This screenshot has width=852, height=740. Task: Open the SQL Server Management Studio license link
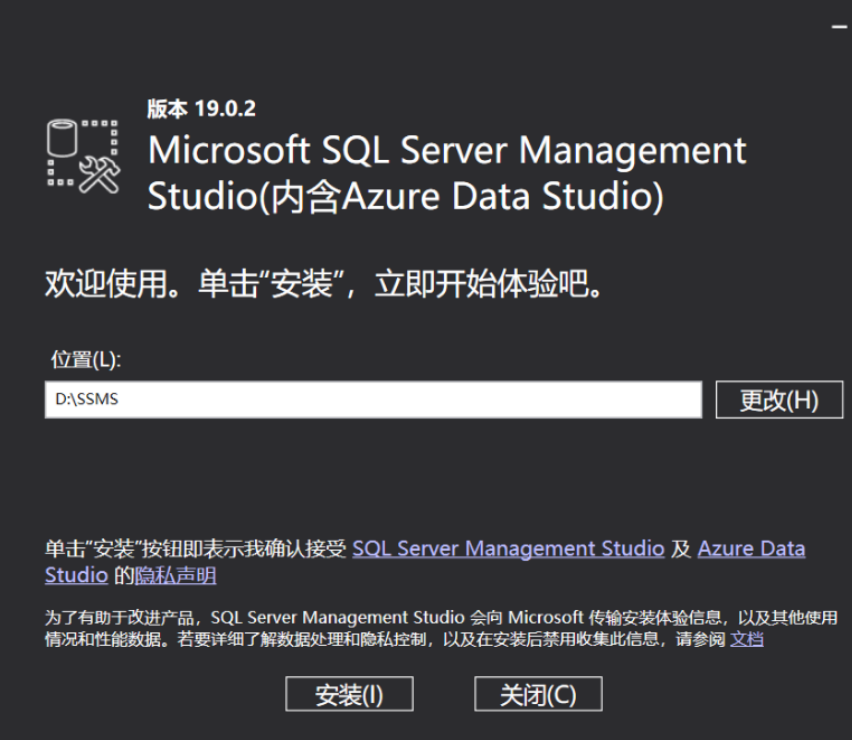[508, 549]
